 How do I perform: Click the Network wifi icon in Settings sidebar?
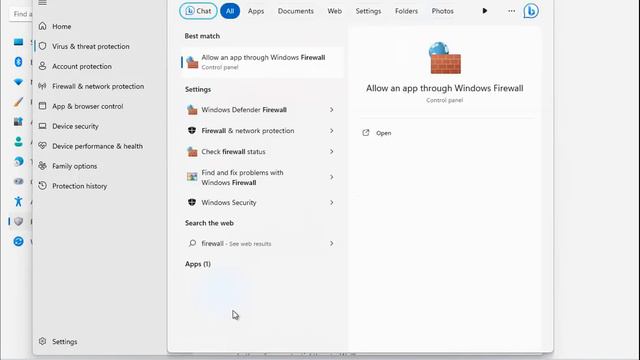click(18, 82)
